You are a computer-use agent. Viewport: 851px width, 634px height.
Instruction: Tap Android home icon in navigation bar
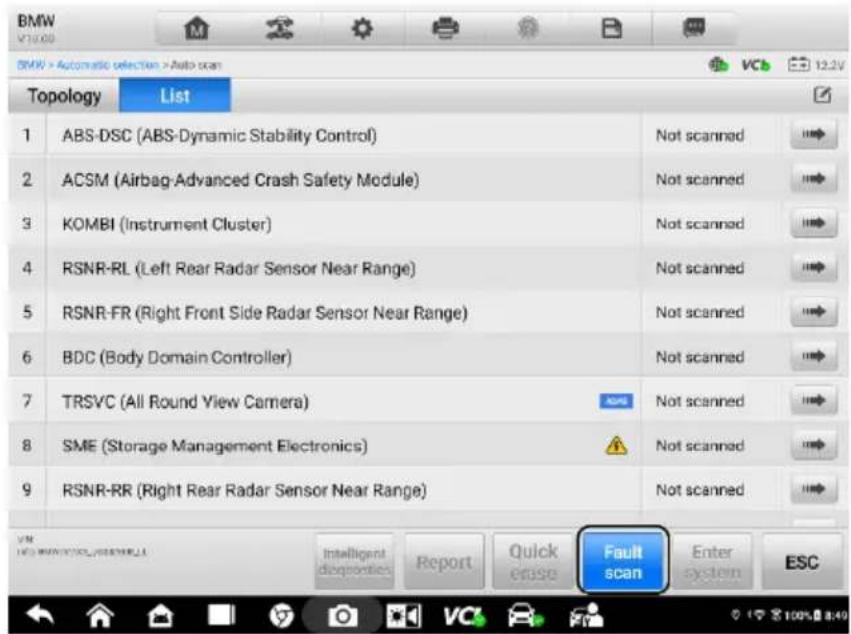click(x=100, y=616)
